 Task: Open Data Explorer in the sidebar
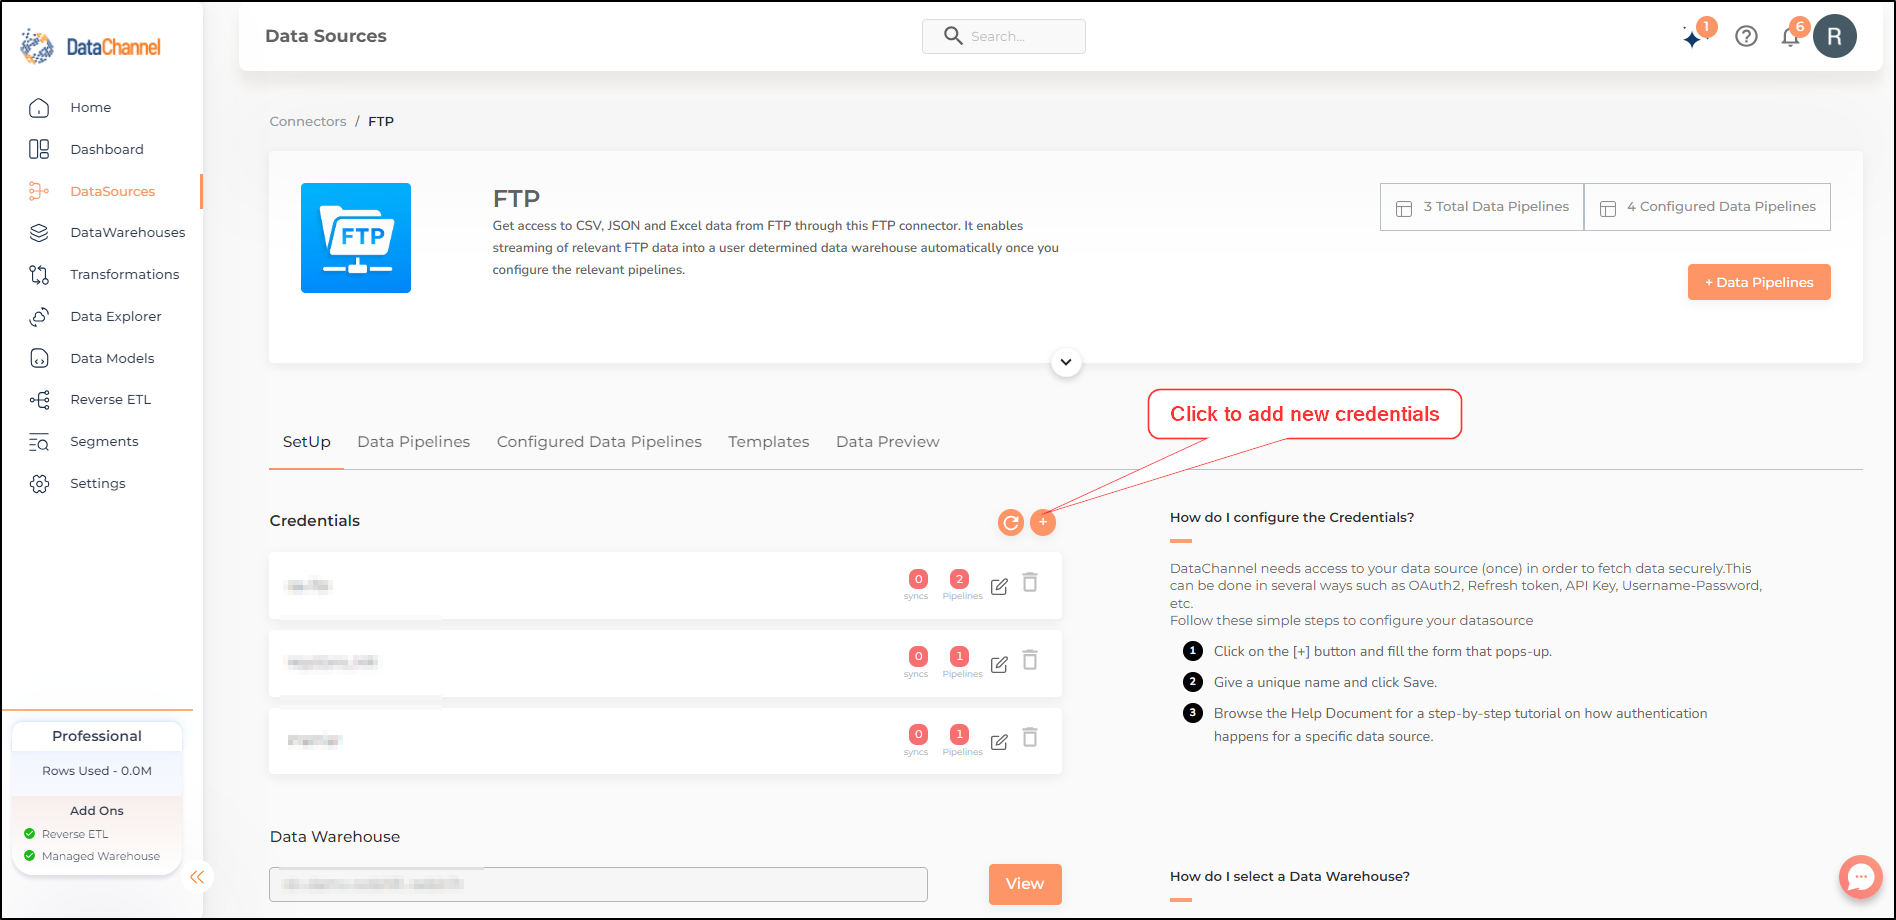pyautogui.click(x=116, y=316)
